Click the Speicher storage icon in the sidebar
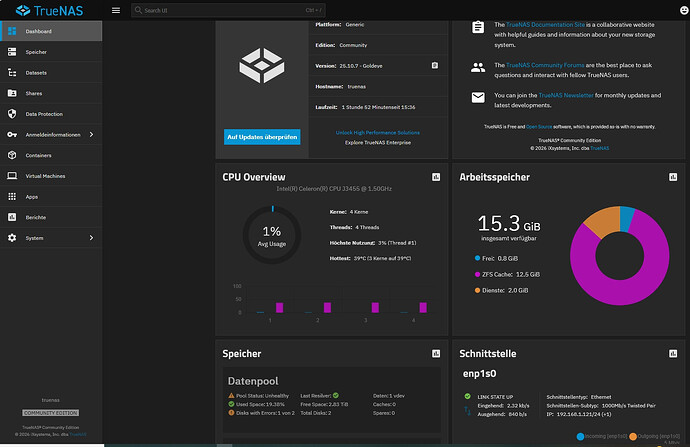690x447 pixels. point(12,51)
